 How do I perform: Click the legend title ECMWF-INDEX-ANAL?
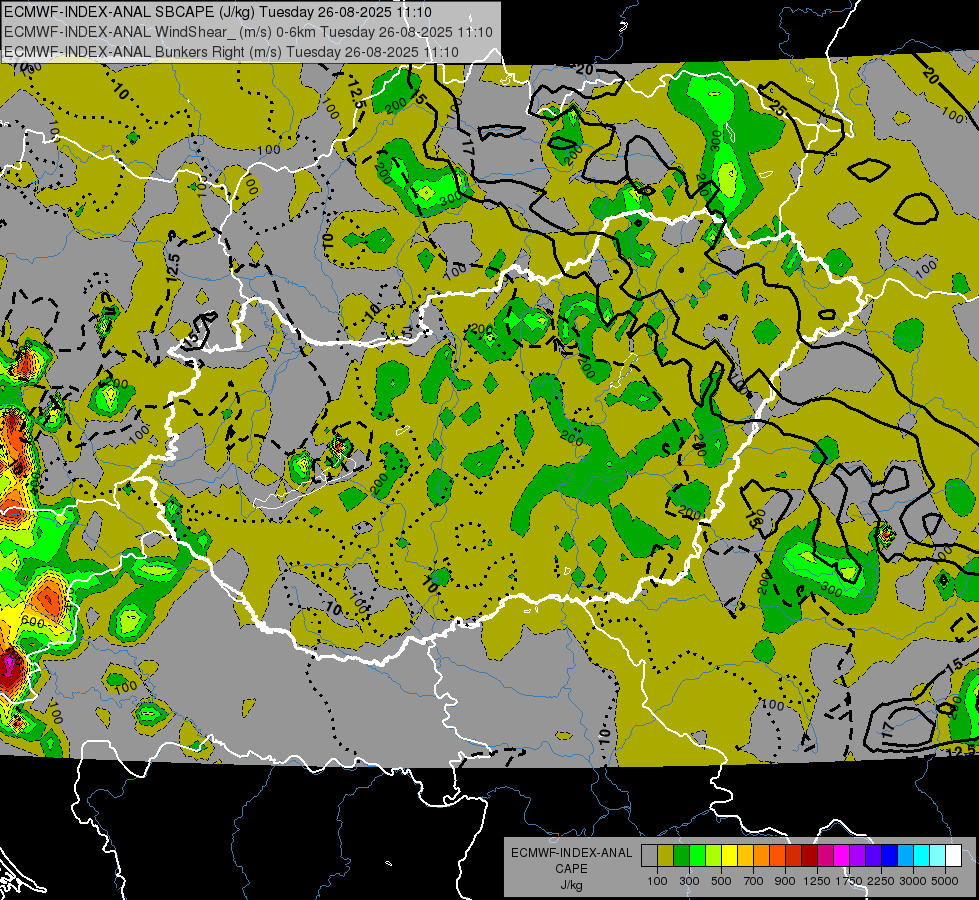[571, 853]
